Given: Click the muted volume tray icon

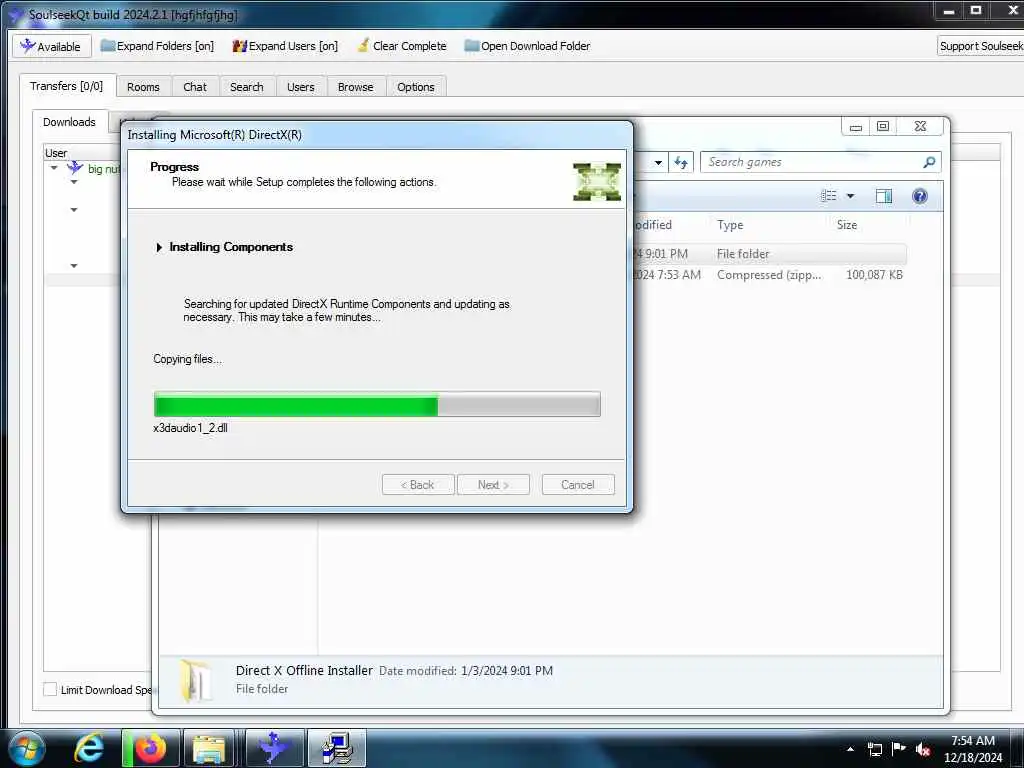Looking at the screenshot, I should click(x=923, y=749).
